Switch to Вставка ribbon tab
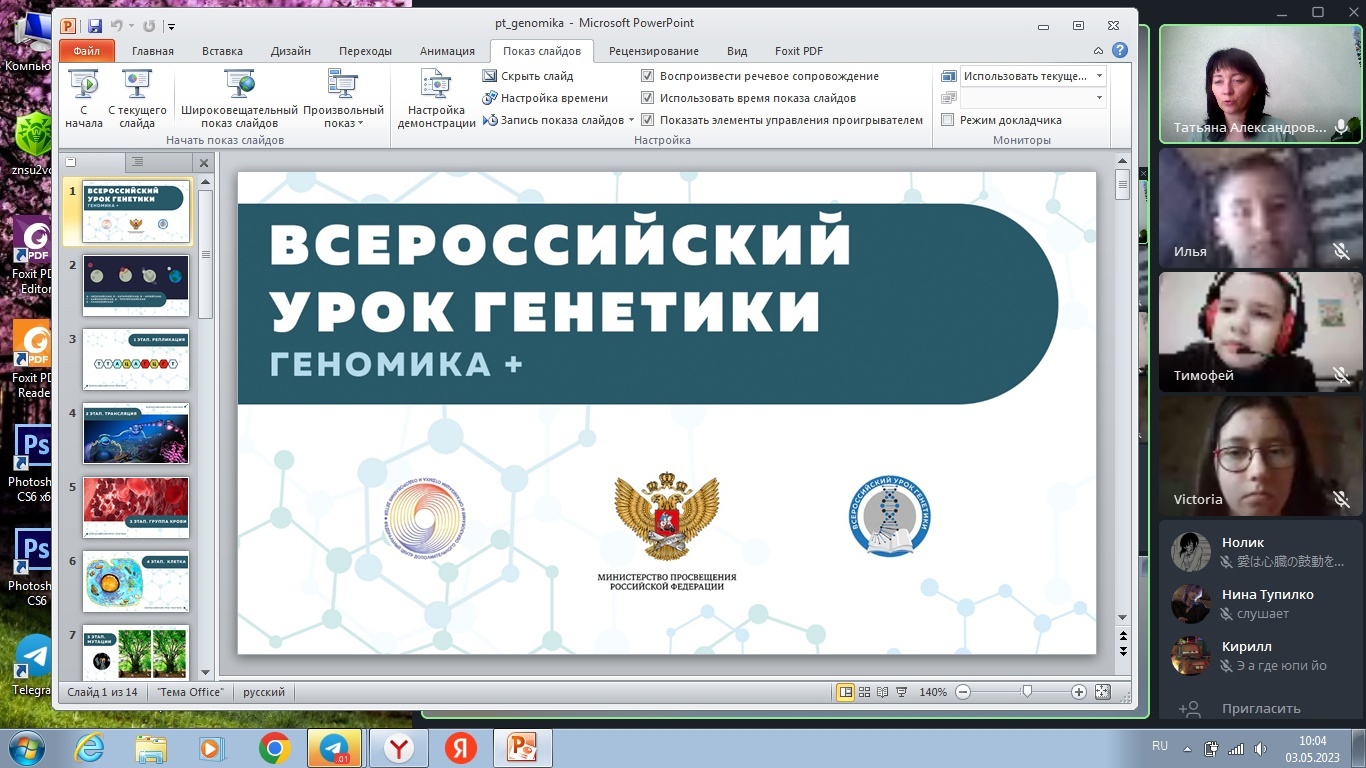Image resolution: width=1366 pixels, height=768 pixels. (x=222, y=51)
